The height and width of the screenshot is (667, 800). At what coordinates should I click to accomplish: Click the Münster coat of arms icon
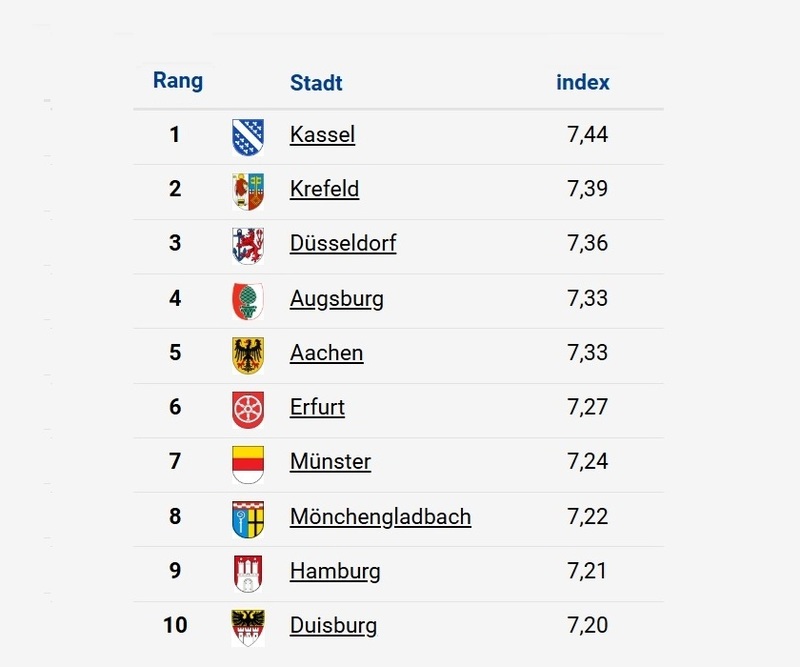tap(248, 463)
